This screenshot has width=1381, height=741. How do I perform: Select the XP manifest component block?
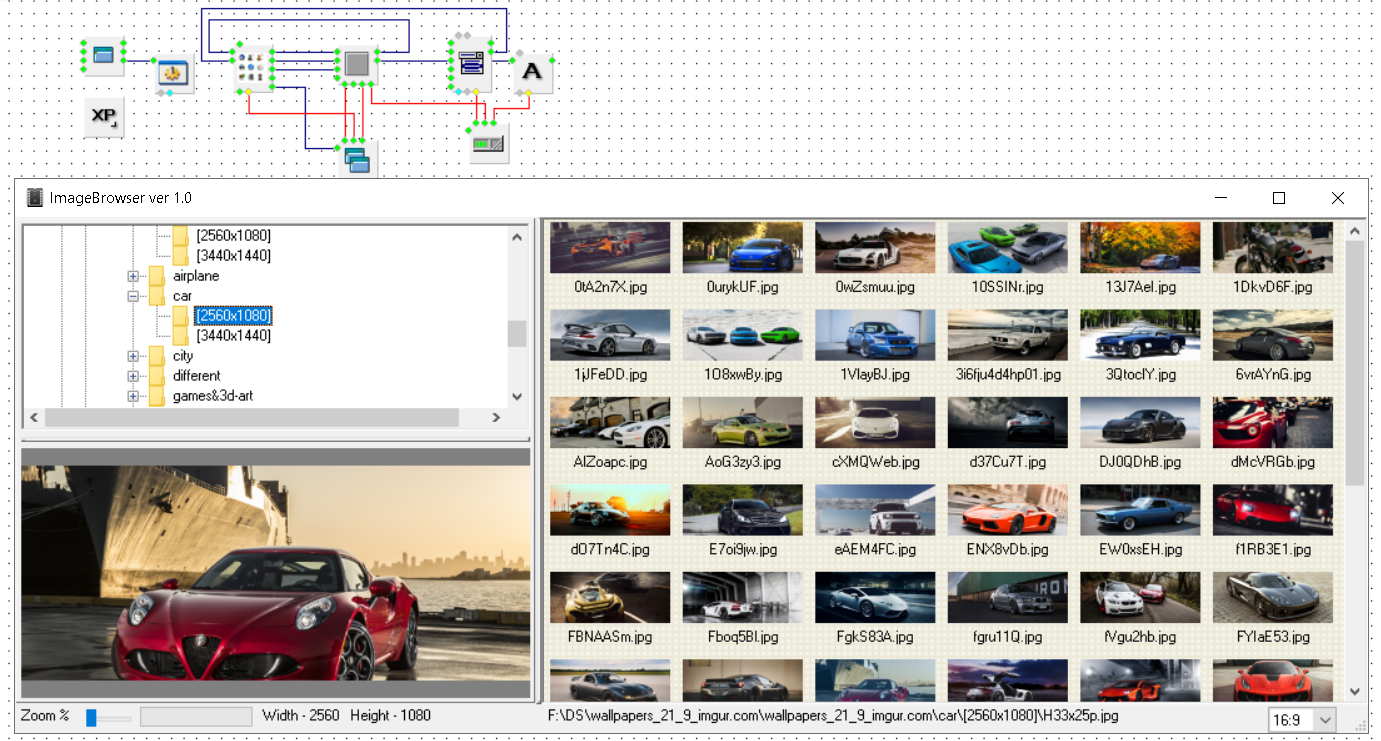103,117
